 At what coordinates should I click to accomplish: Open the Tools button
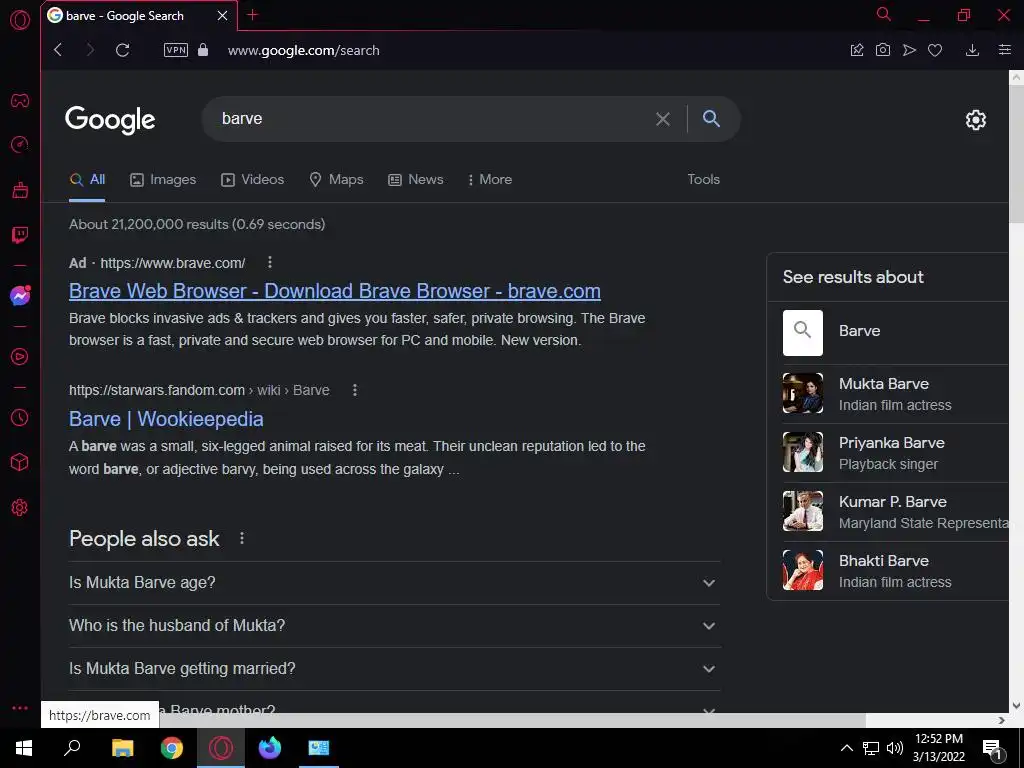pos(703,180)
